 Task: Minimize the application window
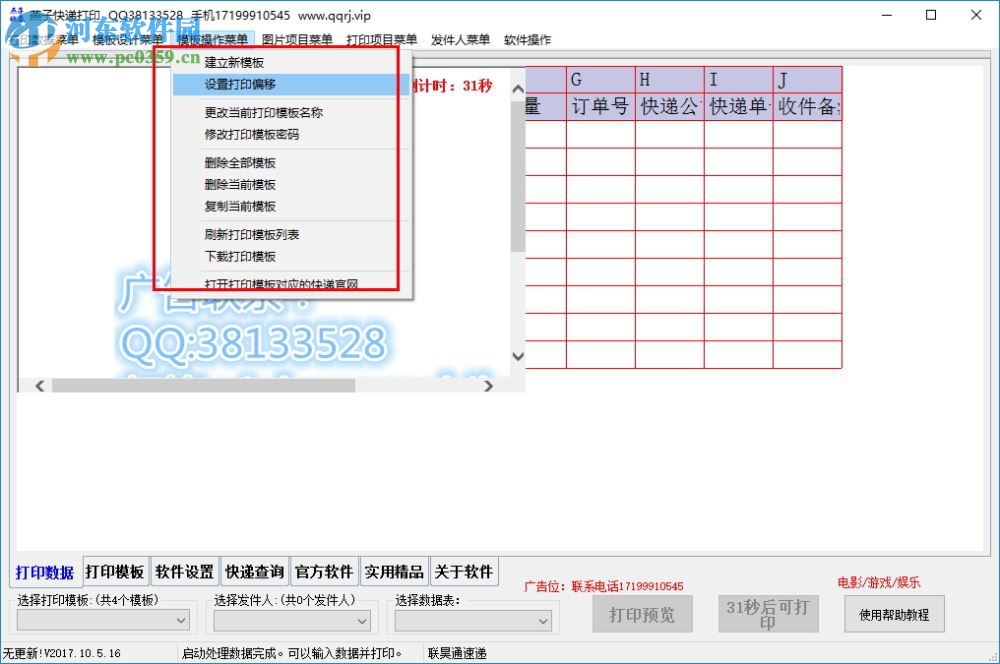coord(886,15)
